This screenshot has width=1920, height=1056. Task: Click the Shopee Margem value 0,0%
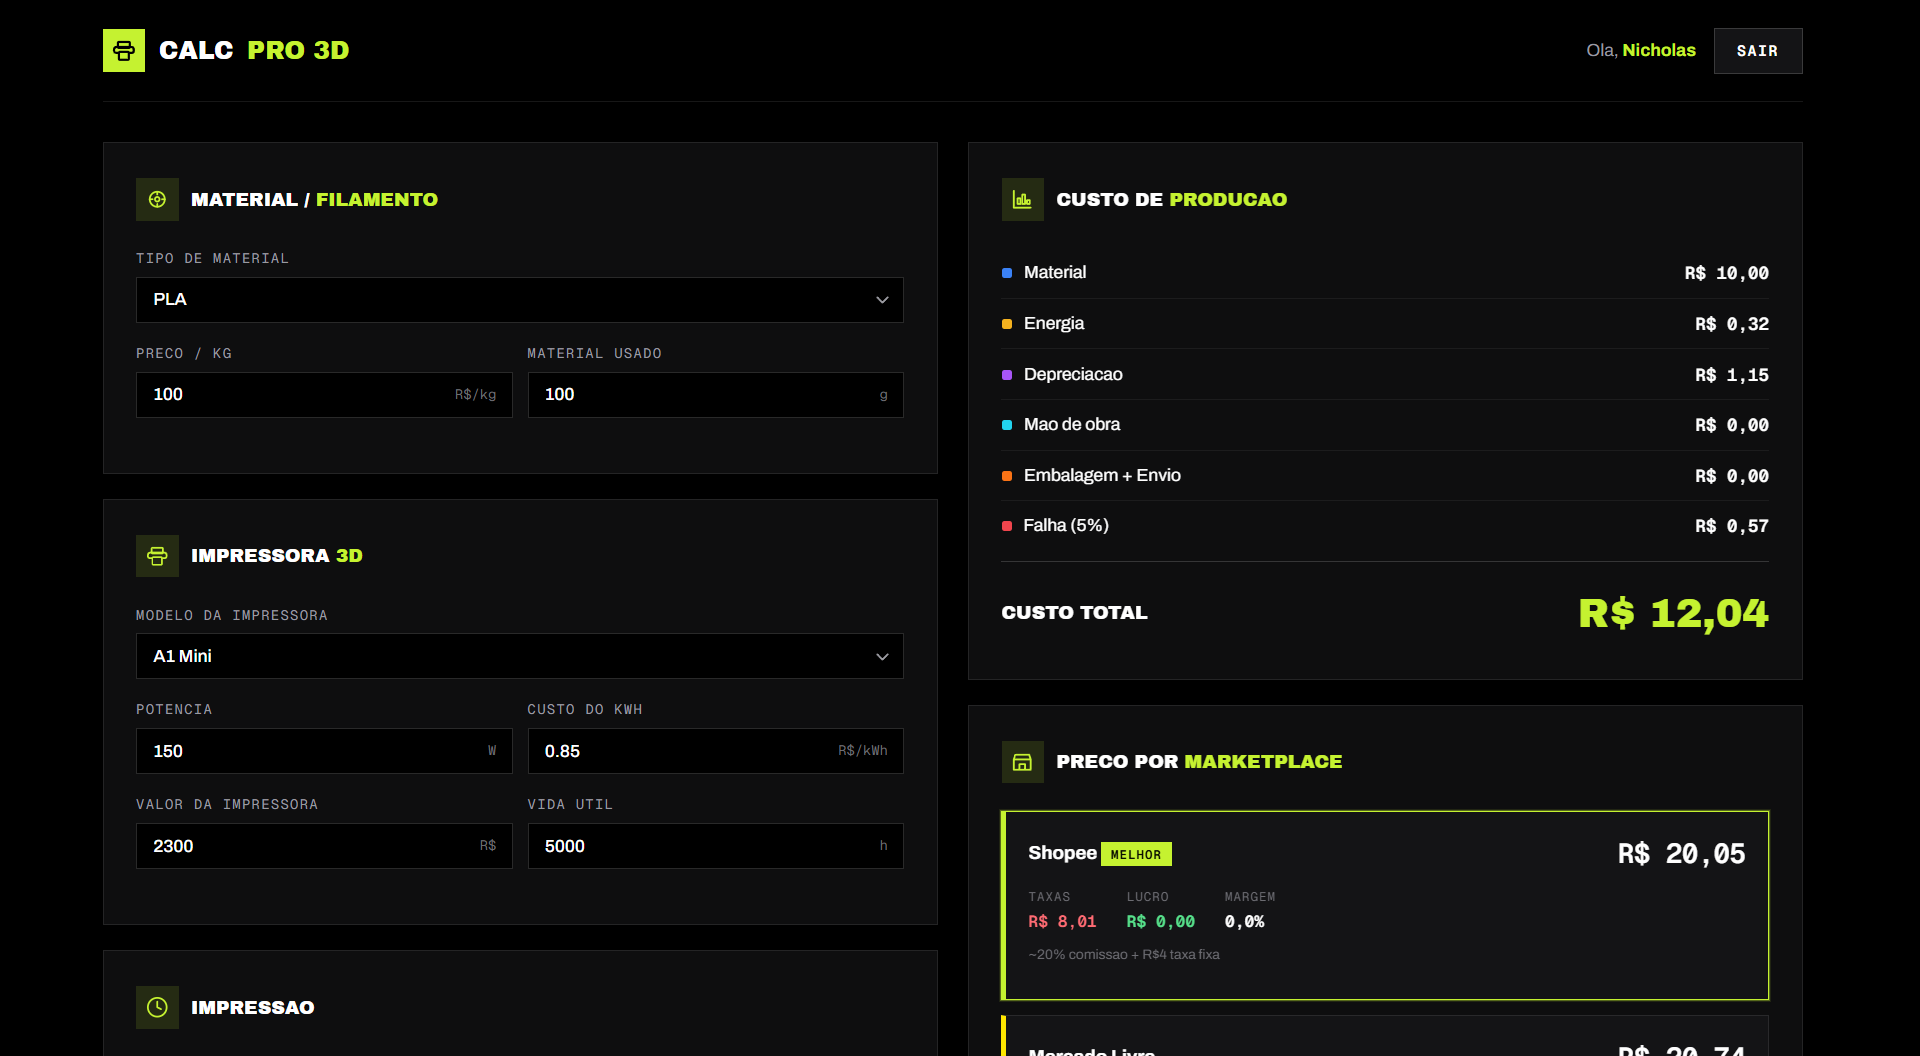[1245, 922]
